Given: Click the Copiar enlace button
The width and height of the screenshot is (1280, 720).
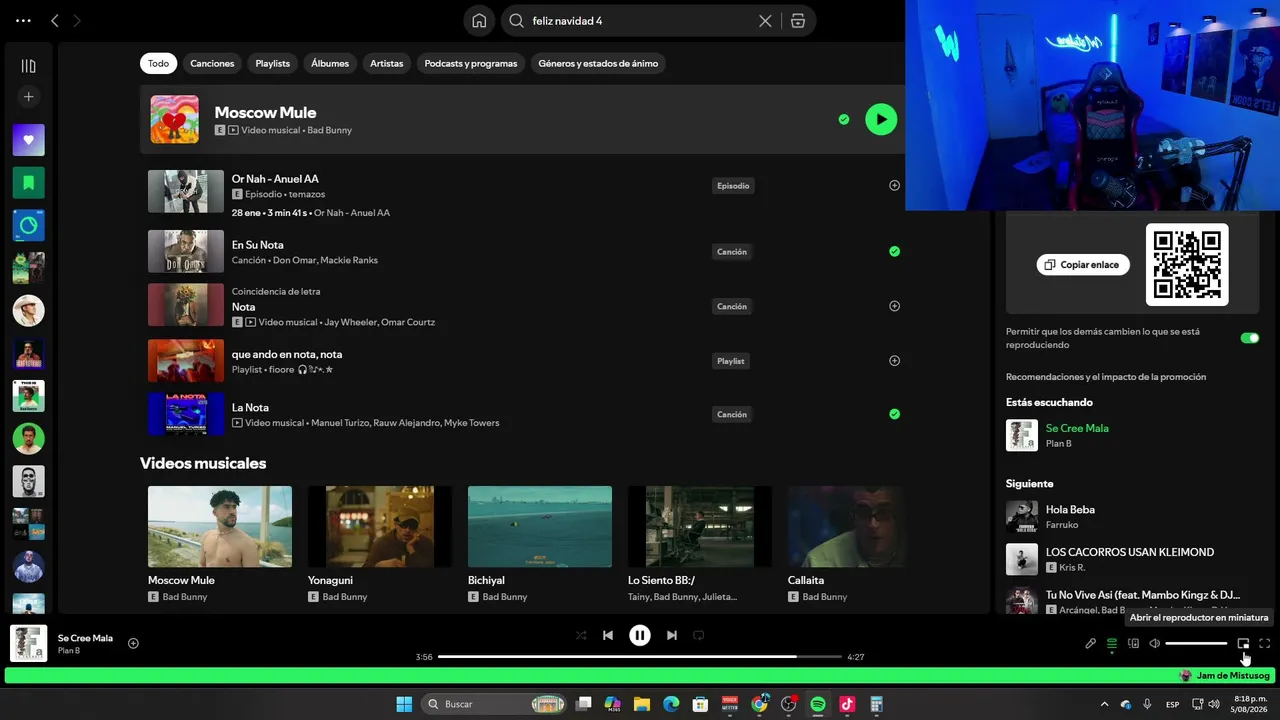Looking at the screenshot, I should point(1083,264).
